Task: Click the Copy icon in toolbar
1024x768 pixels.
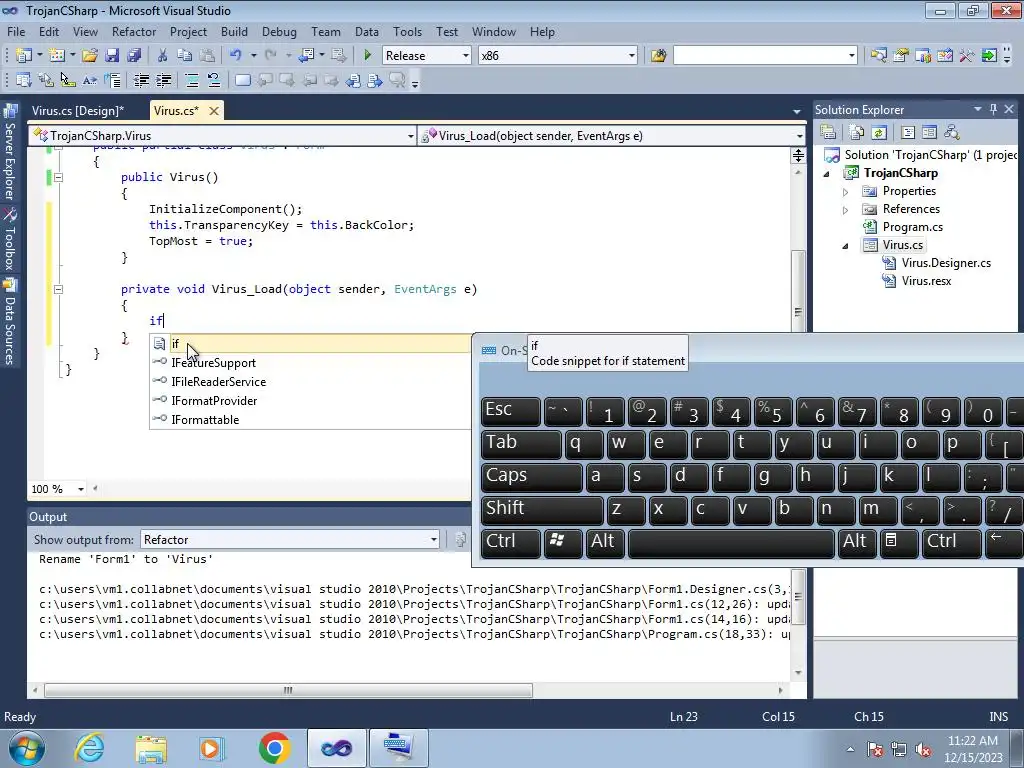Action: [185, 56]
